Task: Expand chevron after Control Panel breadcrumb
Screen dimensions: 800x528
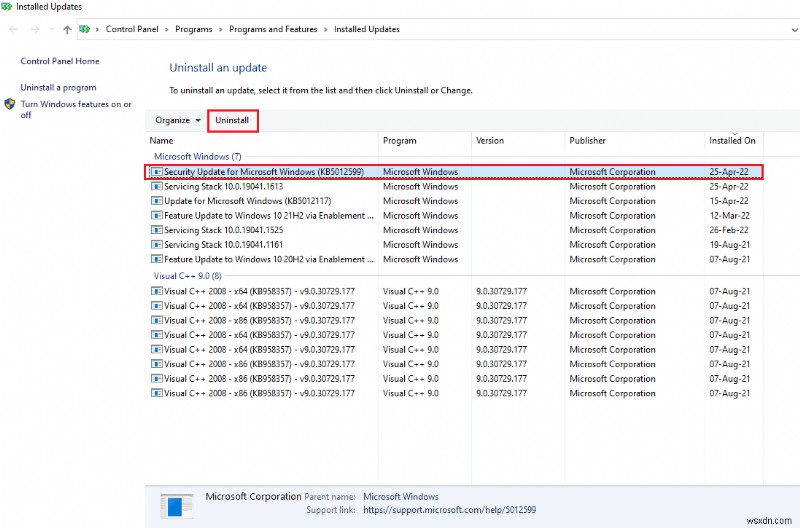Action: 166,30
